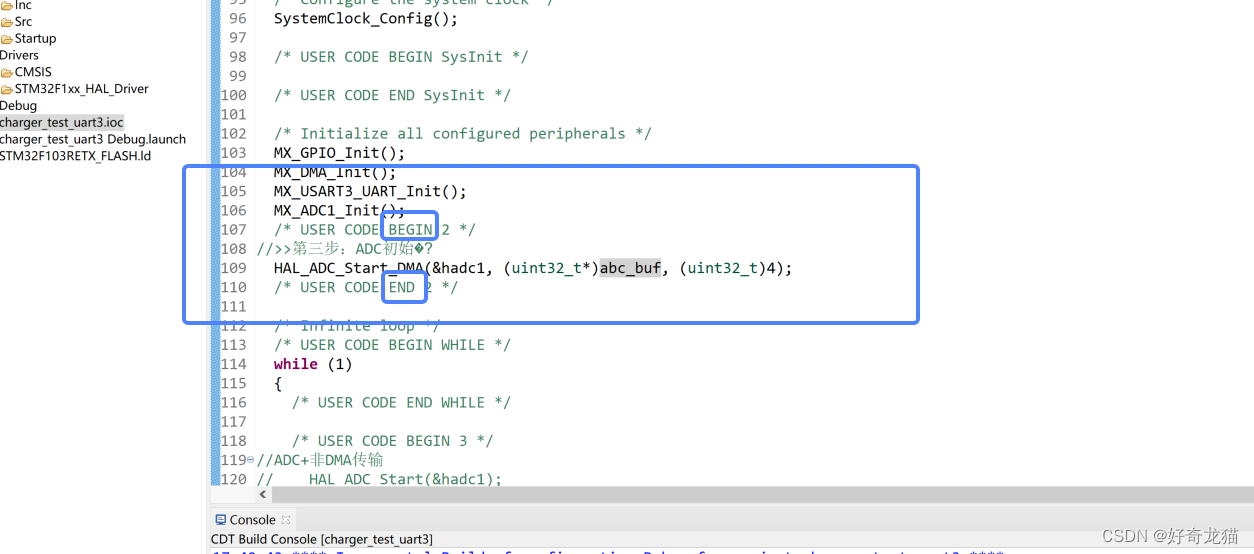Open the Src folder in the project tree
The image size is (1254, 554).
click(x=23, y=21)
